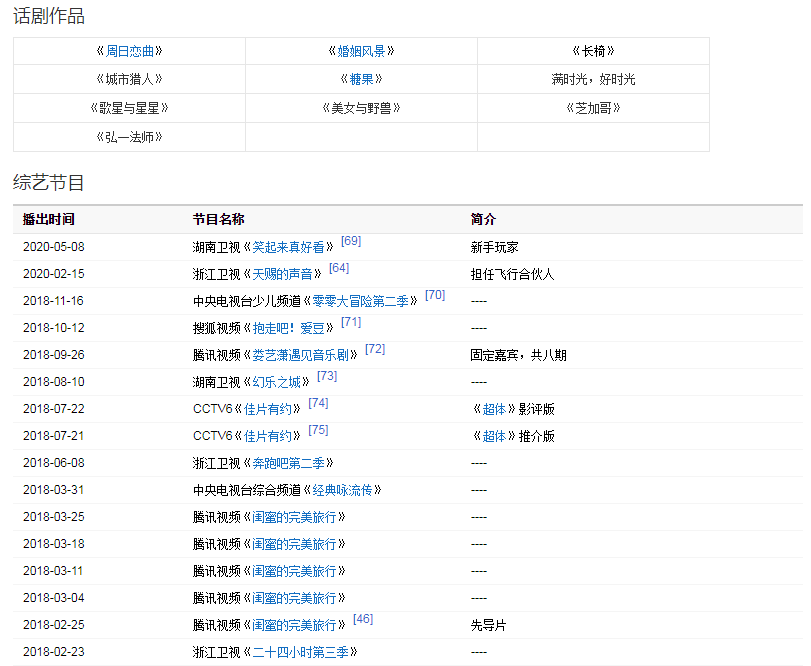Open the 周日恋曲 stage play link
The width and height of the screenshot is (811, 666).
coord(130,51)
